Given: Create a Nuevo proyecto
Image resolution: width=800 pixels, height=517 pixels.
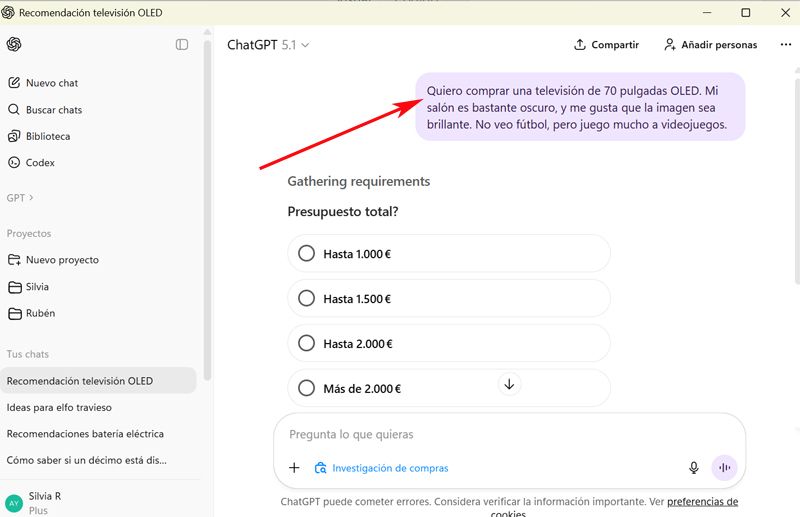Looking at the screenshot, I should pos(53,260).
